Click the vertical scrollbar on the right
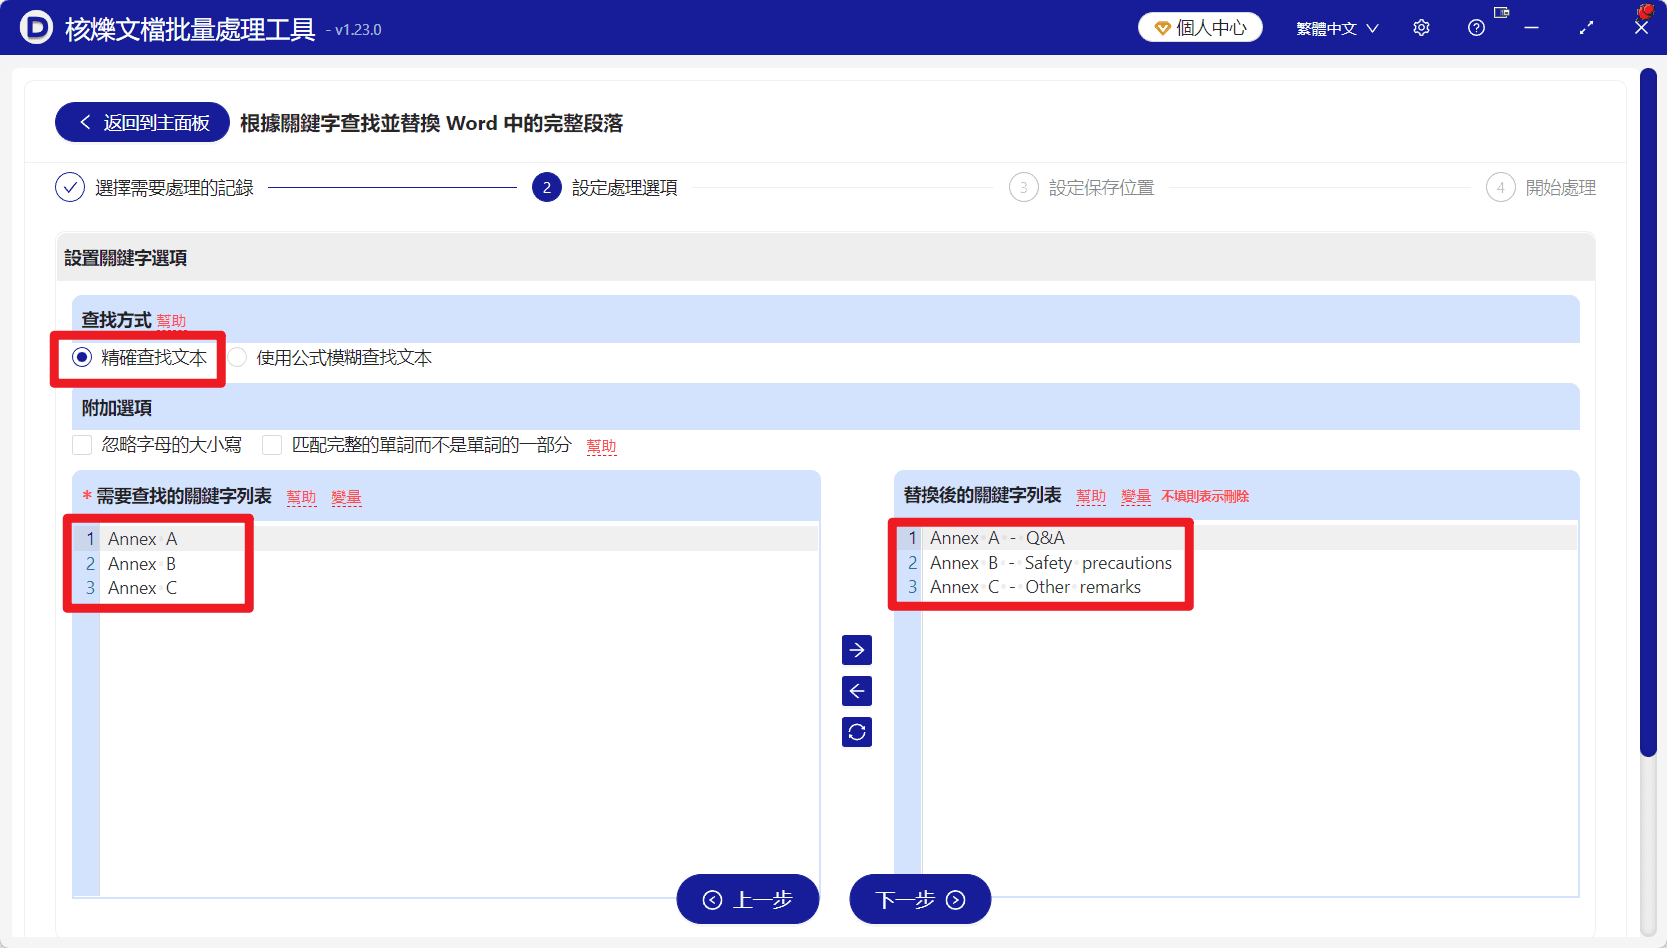The height and width of the screenshot is (948, 1667). 1648,412
